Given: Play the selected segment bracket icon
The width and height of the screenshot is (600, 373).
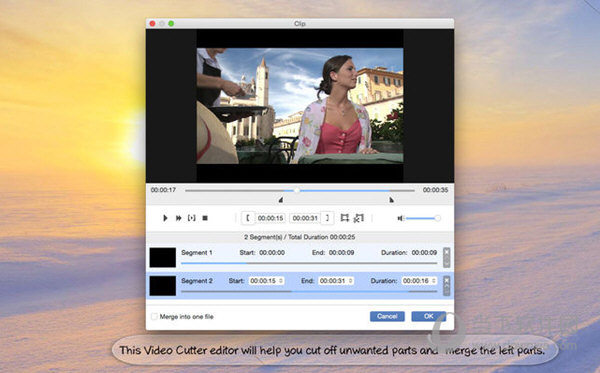Looking at the screenshot, I should coord(191,218).
